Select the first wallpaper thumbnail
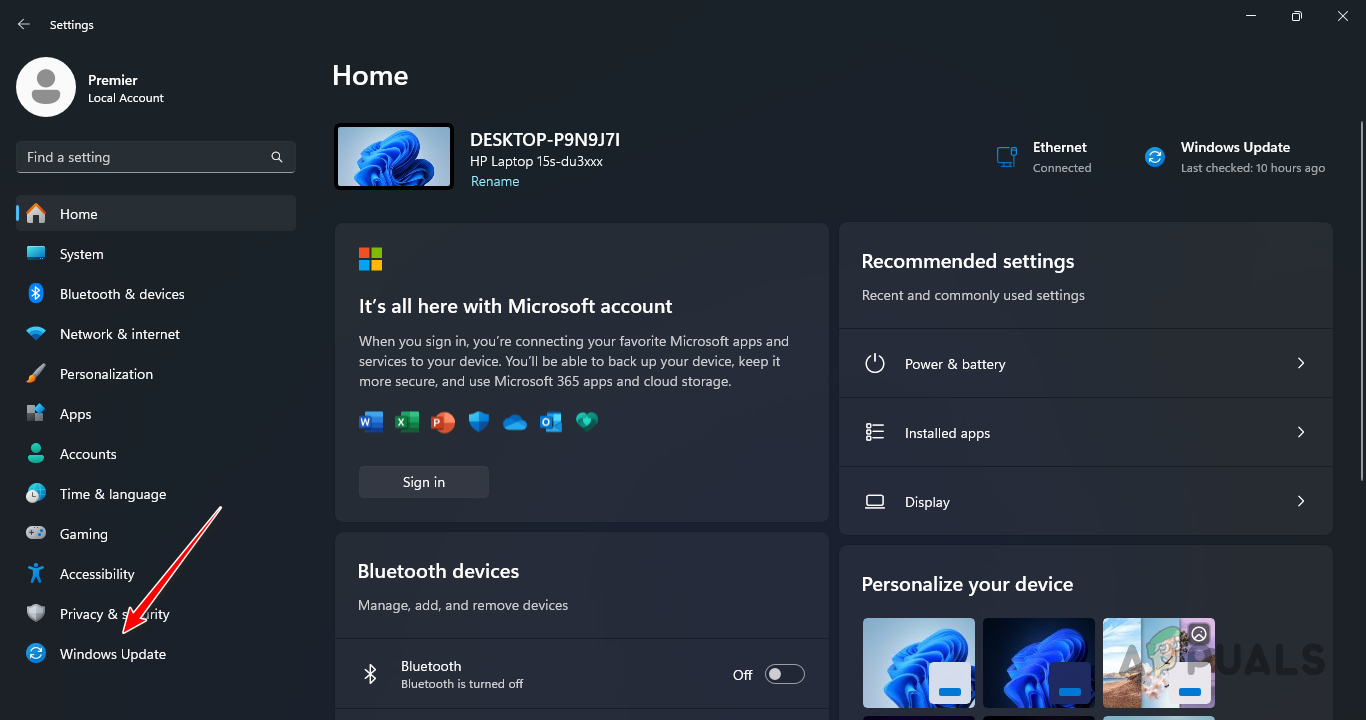This screenshot has height=720, width=1366. tap(918, 662)
